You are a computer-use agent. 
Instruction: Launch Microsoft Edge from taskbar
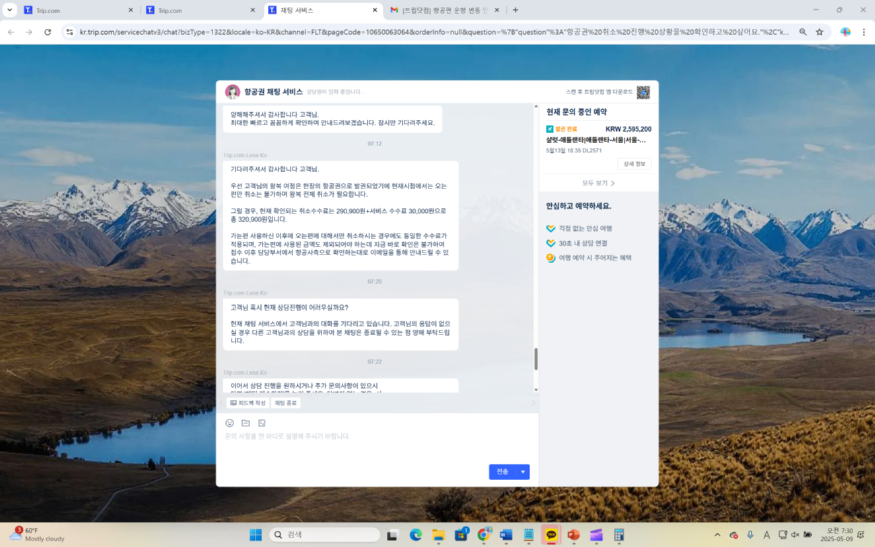pos(416,535)
